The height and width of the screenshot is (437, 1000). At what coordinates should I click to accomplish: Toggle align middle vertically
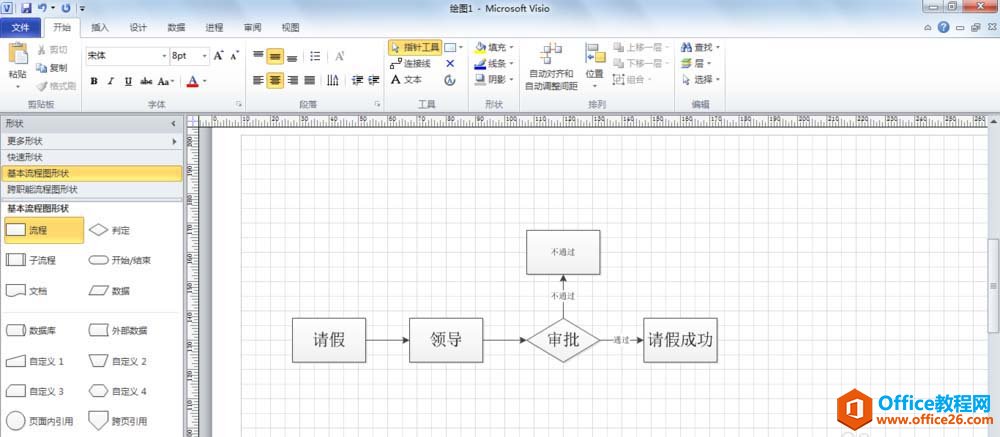(x=275, y=56)
